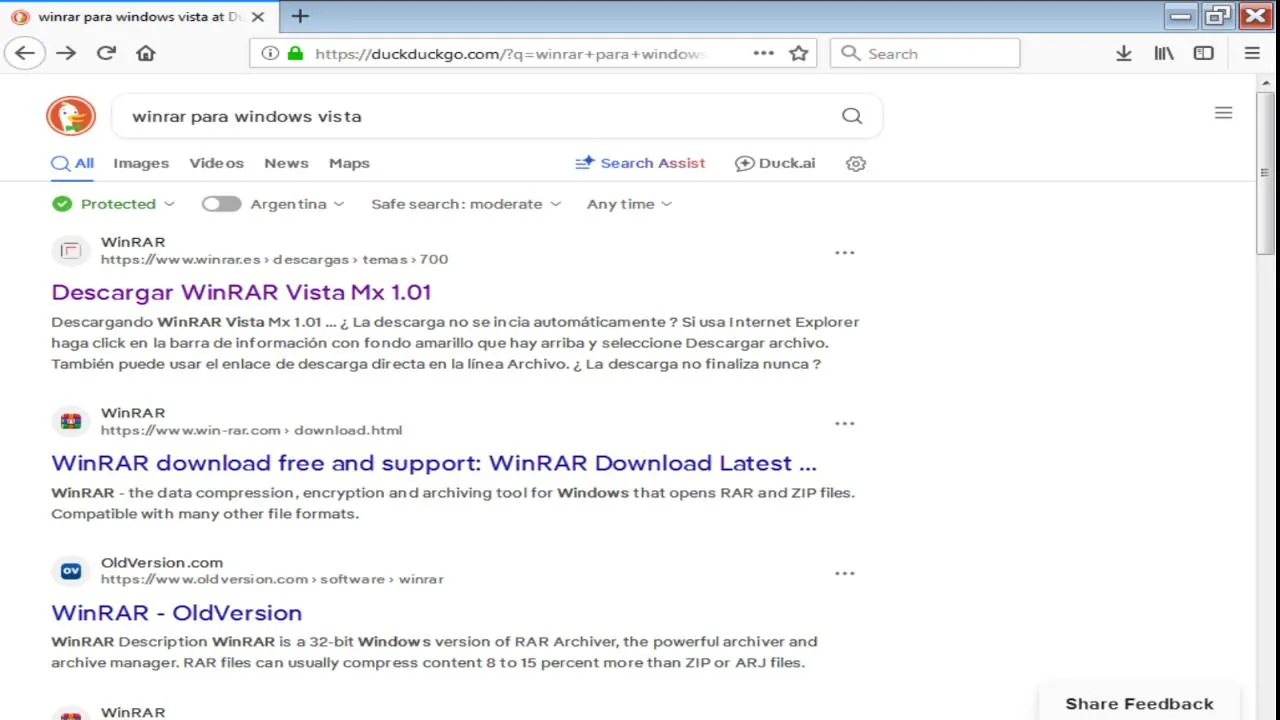Open the Argentina region dropdown
This screenshot has width=1280, height=720.
click(x=297, y=204)
